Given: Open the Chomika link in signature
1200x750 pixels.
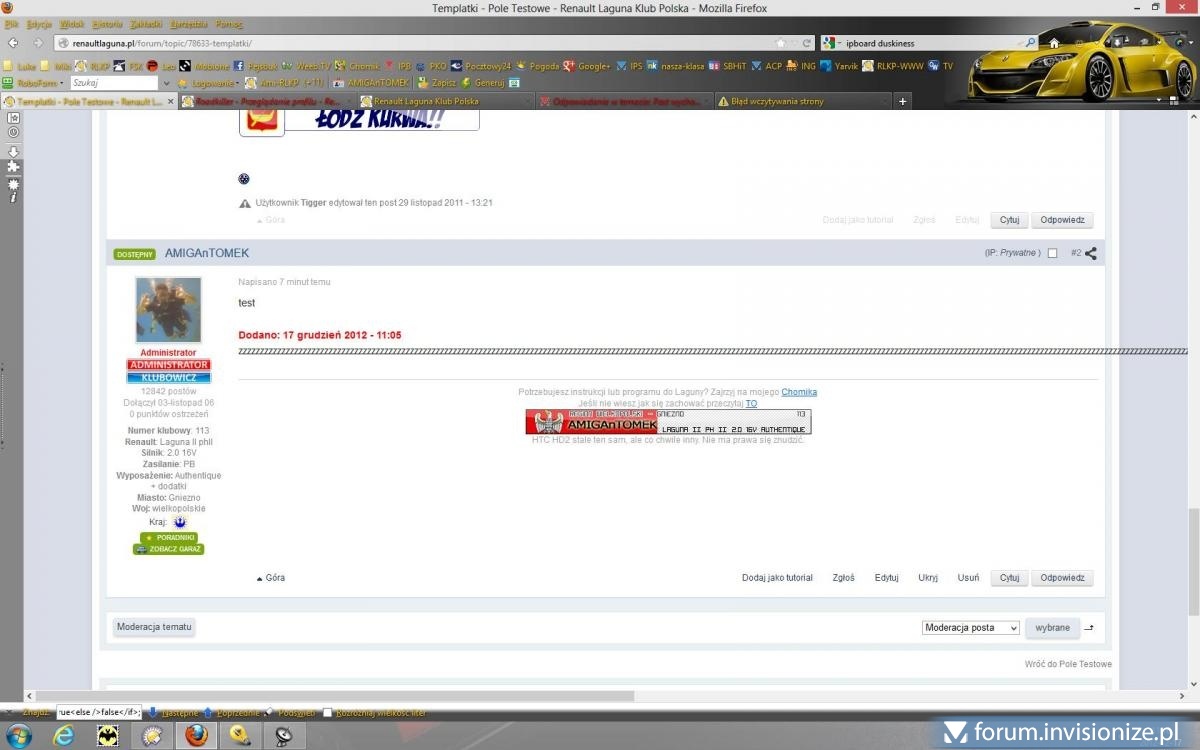Looking at the screenshot, I should coord(799,392).
